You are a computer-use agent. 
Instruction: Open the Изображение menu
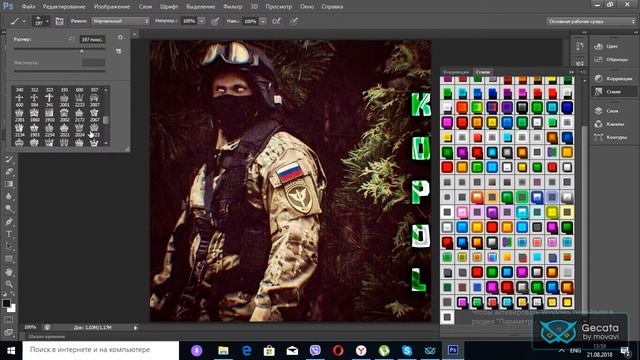pos(112,7)
